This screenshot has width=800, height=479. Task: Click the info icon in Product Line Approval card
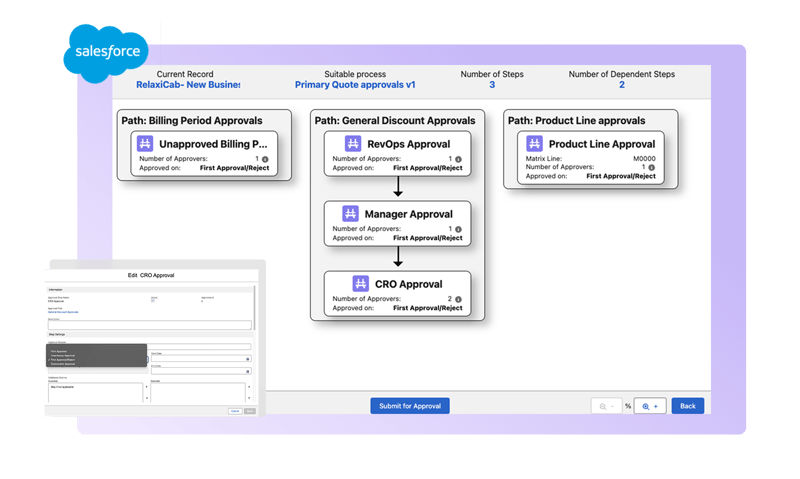652,167
